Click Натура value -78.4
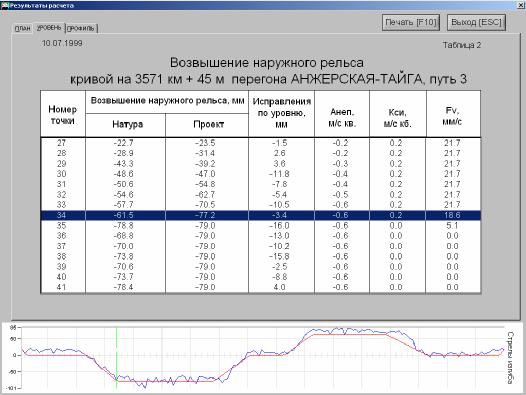 click(123, 287)
